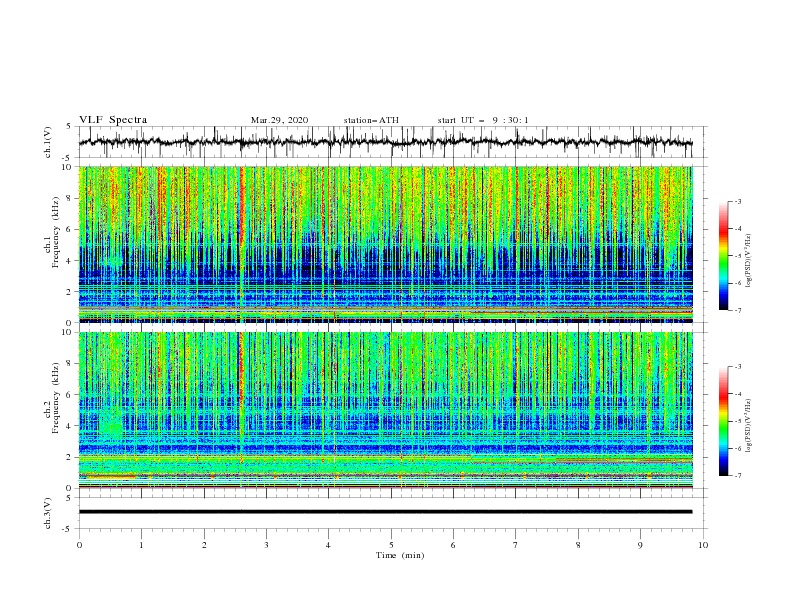Click the "ch.3(V)" axis label
Viewport: 792px width, 612px height.
[x=48, y=514]
